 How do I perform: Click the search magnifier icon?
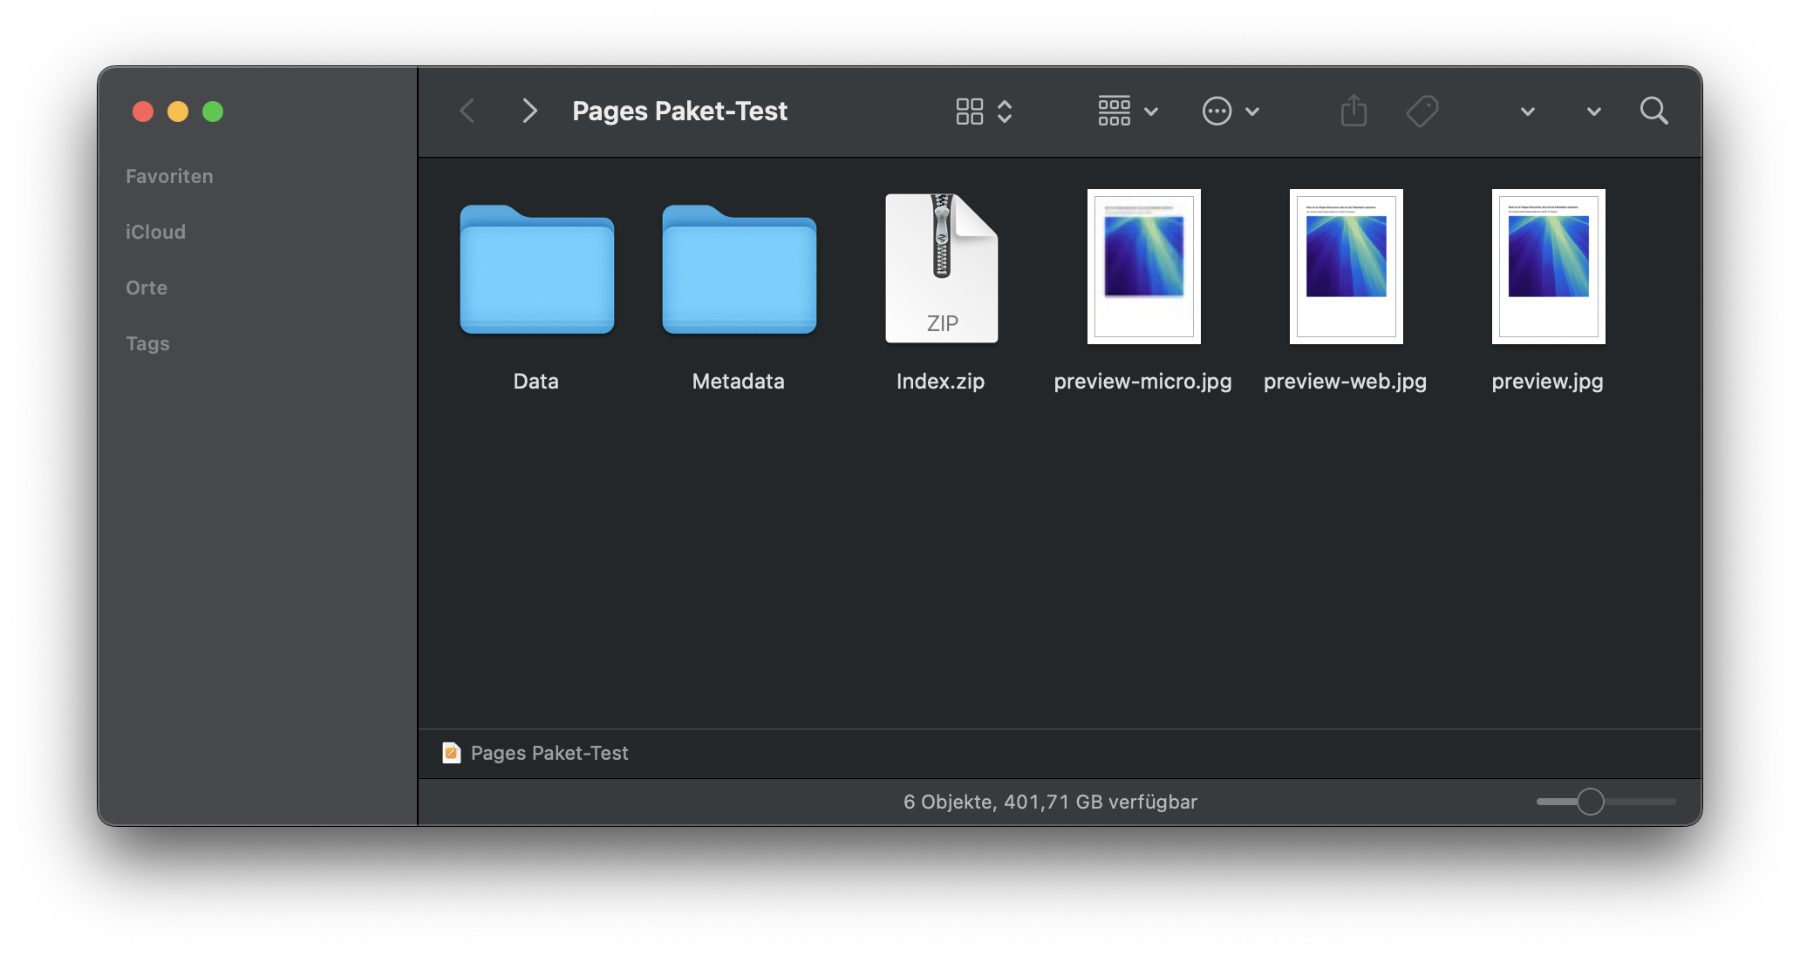[x=1654, y=111]
